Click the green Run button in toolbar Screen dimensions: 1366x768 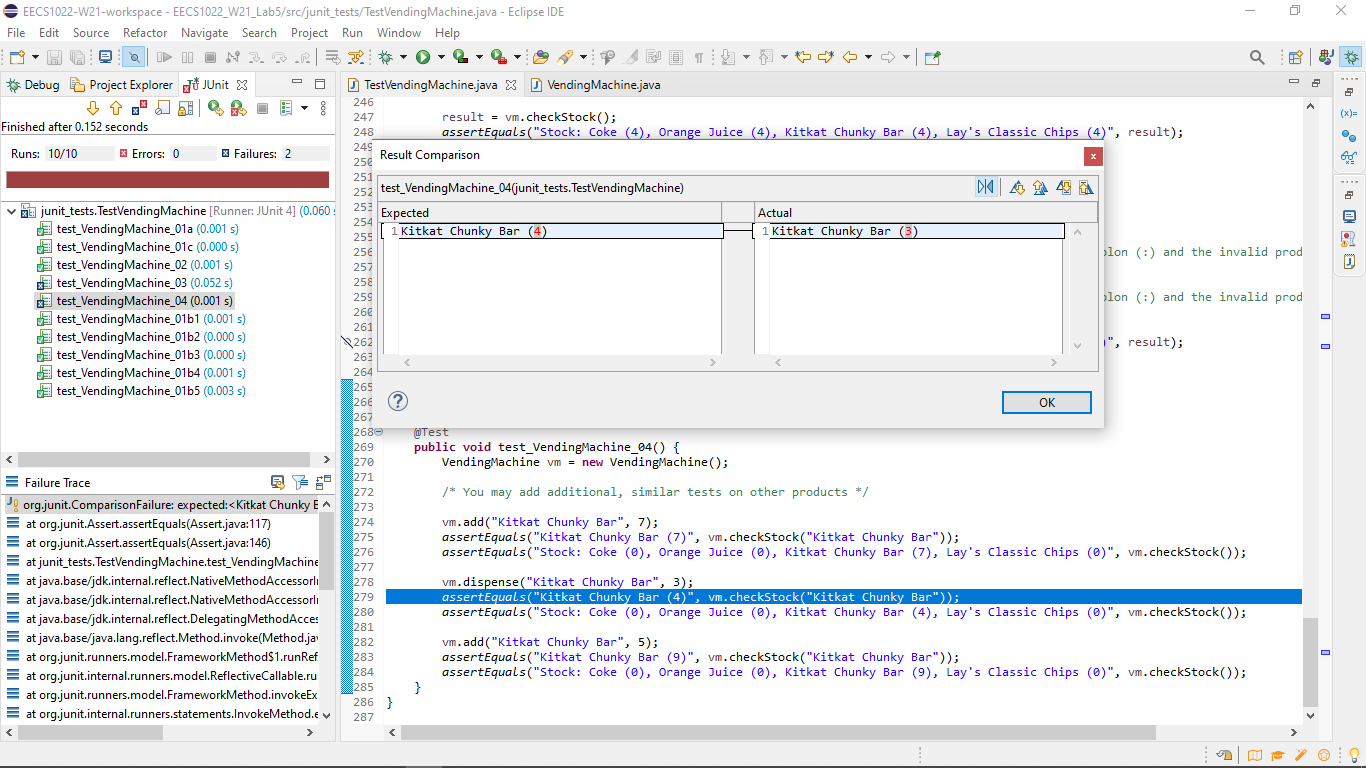click(423, 58)
